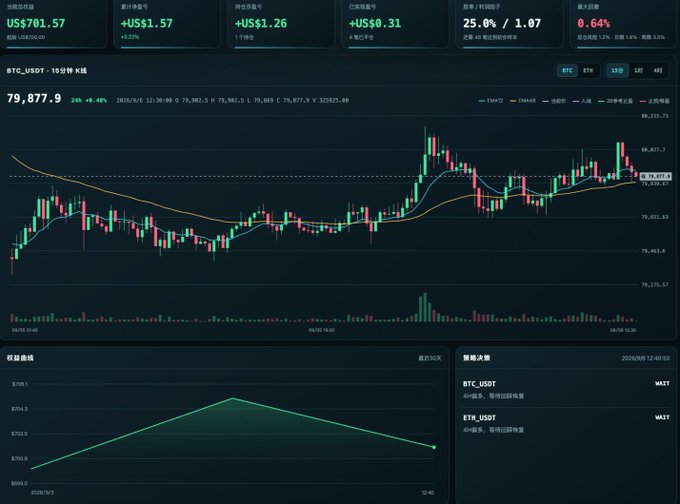Toggle the red stop-loss/take-profit legend entry (last)
Viewport: 680px width, 504px height.
654,101
